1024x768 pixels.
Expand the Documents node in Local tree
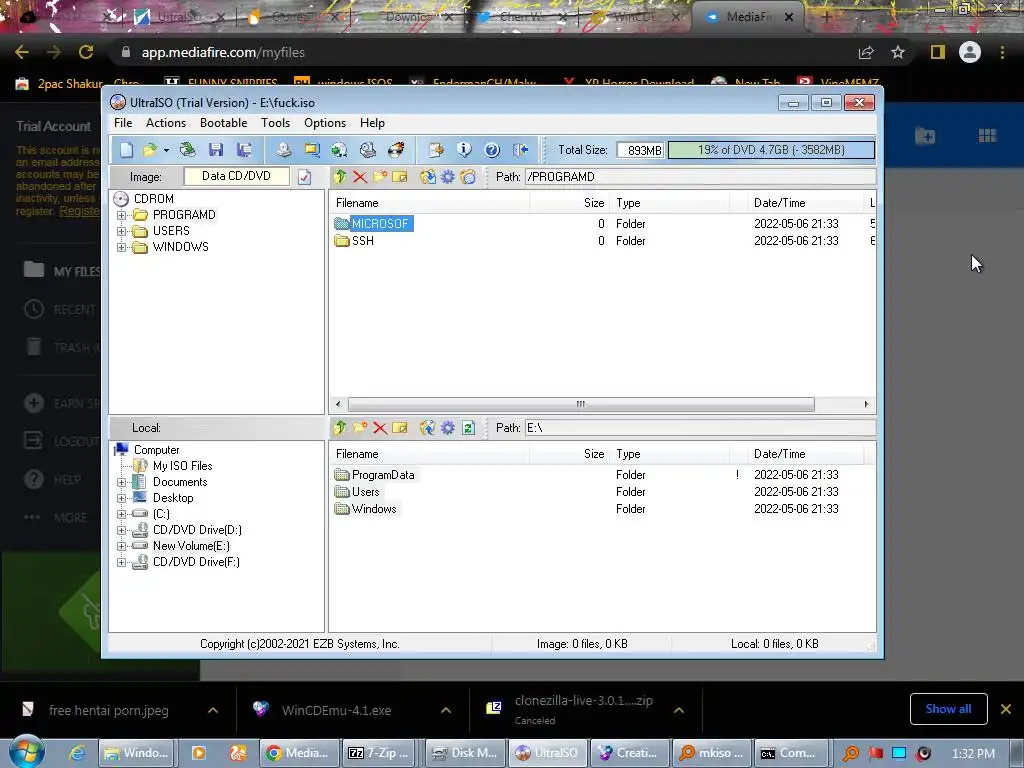(x=121, y=482)
